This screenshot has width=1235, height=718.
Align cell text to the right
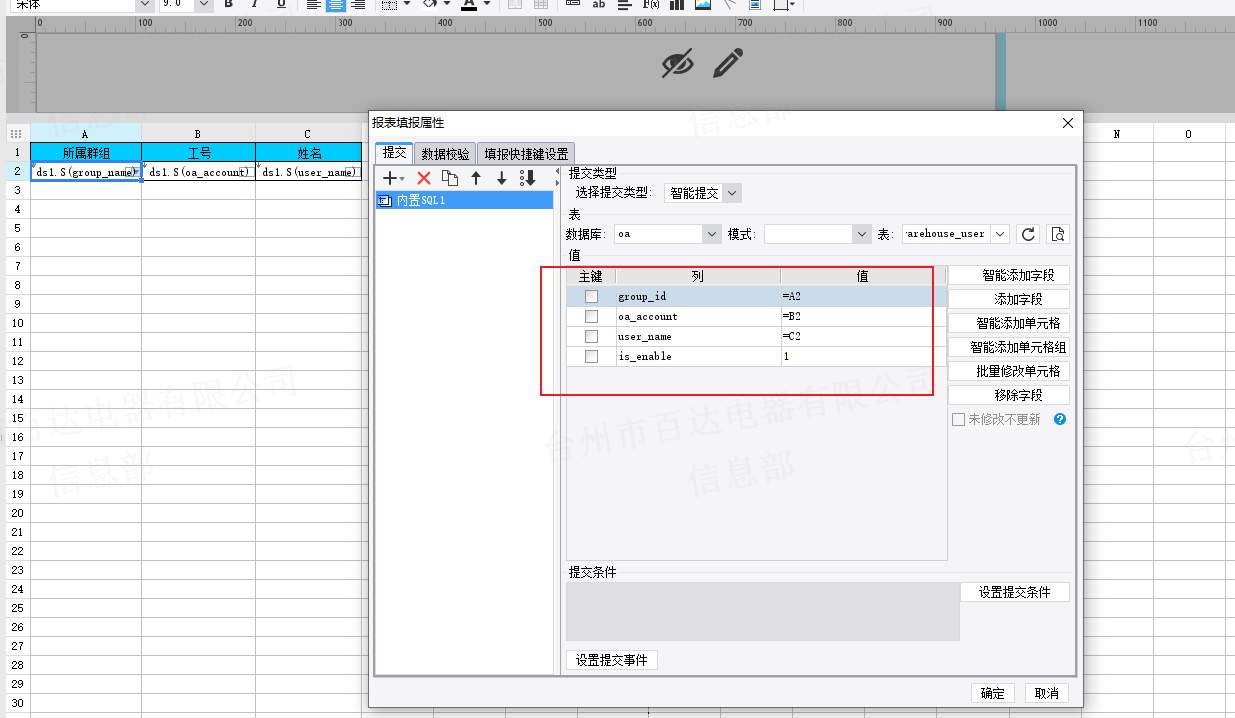(358, 4)
